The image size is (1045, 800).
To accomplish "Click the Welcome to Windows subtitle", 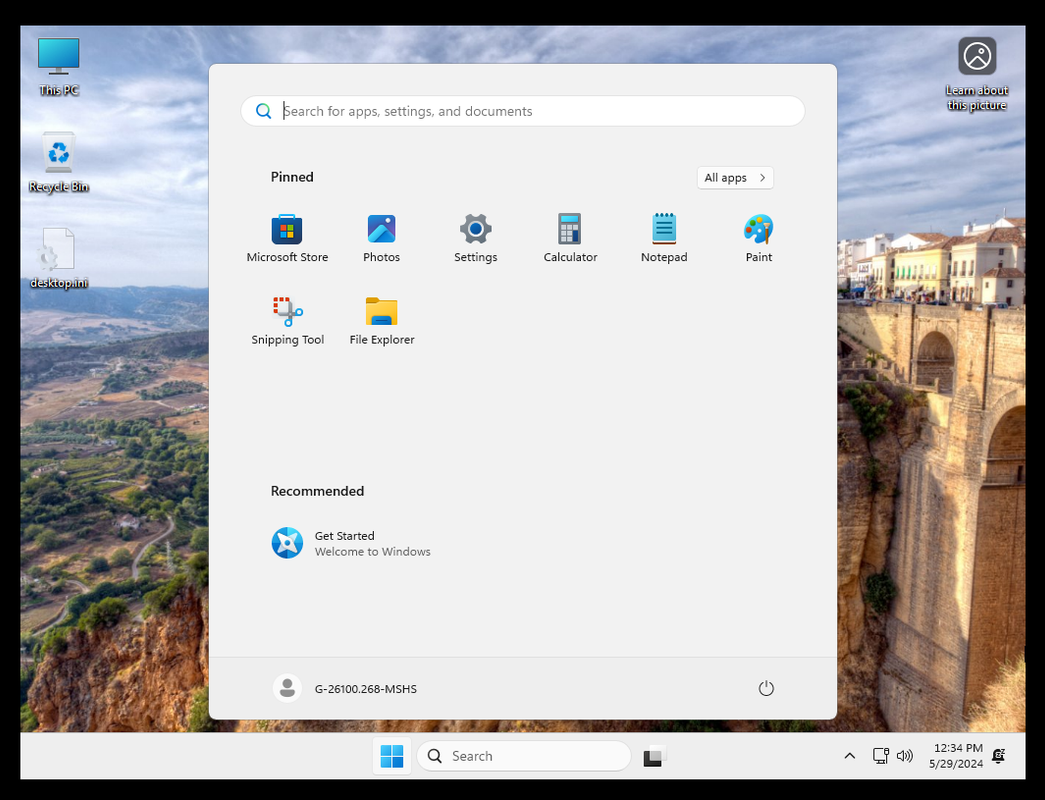I will pyautogui.click(x=373, y=551).
